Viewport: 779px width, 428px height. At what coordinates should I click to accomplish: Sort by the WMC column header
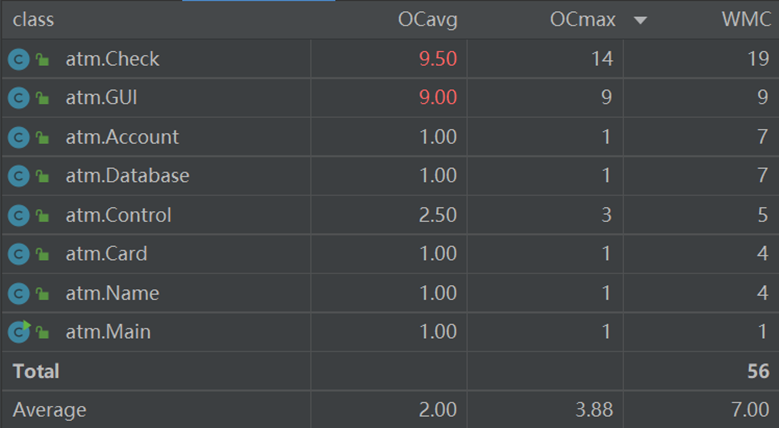tap(745, 20)
